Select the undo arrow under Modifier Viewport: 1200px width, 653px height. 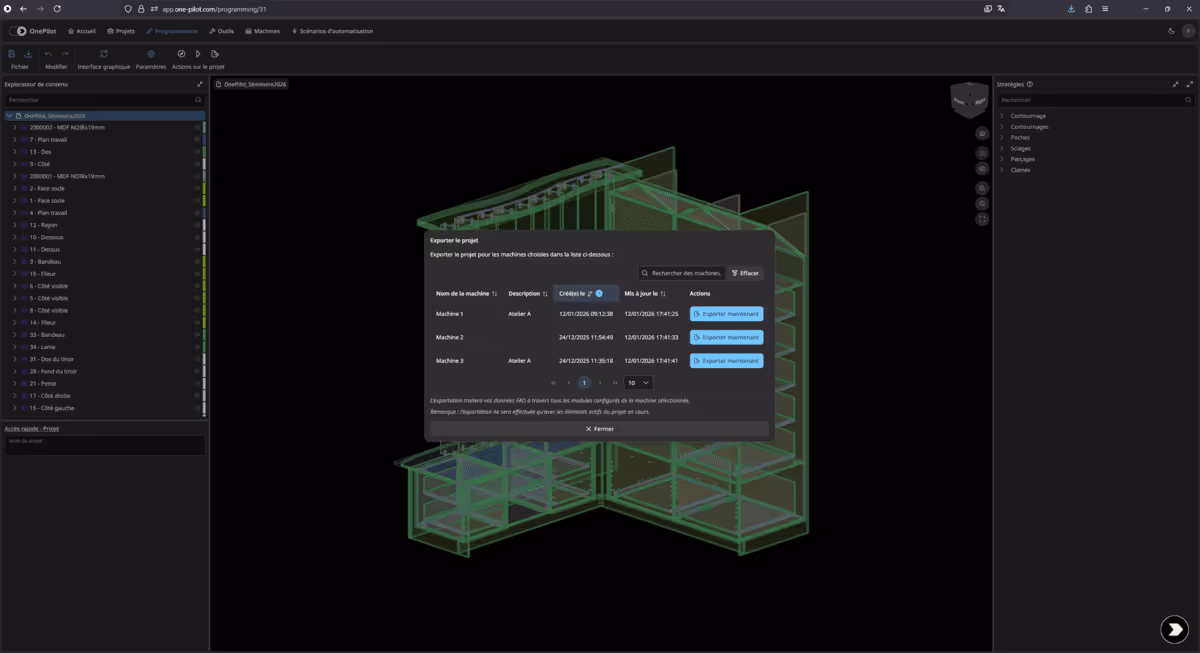point(48,53)
